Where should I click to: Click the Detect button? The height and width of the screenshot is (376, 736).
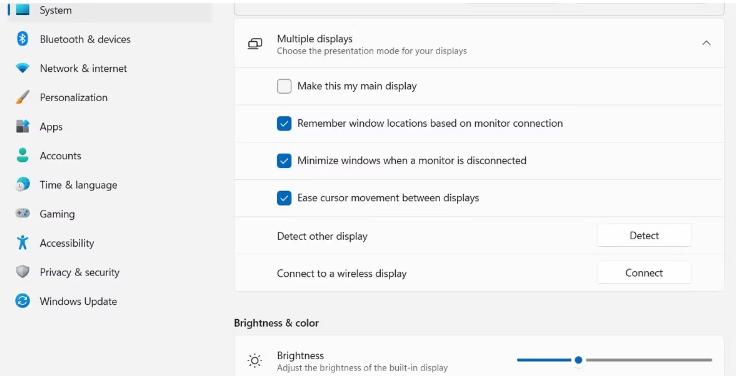pos(644,235)
